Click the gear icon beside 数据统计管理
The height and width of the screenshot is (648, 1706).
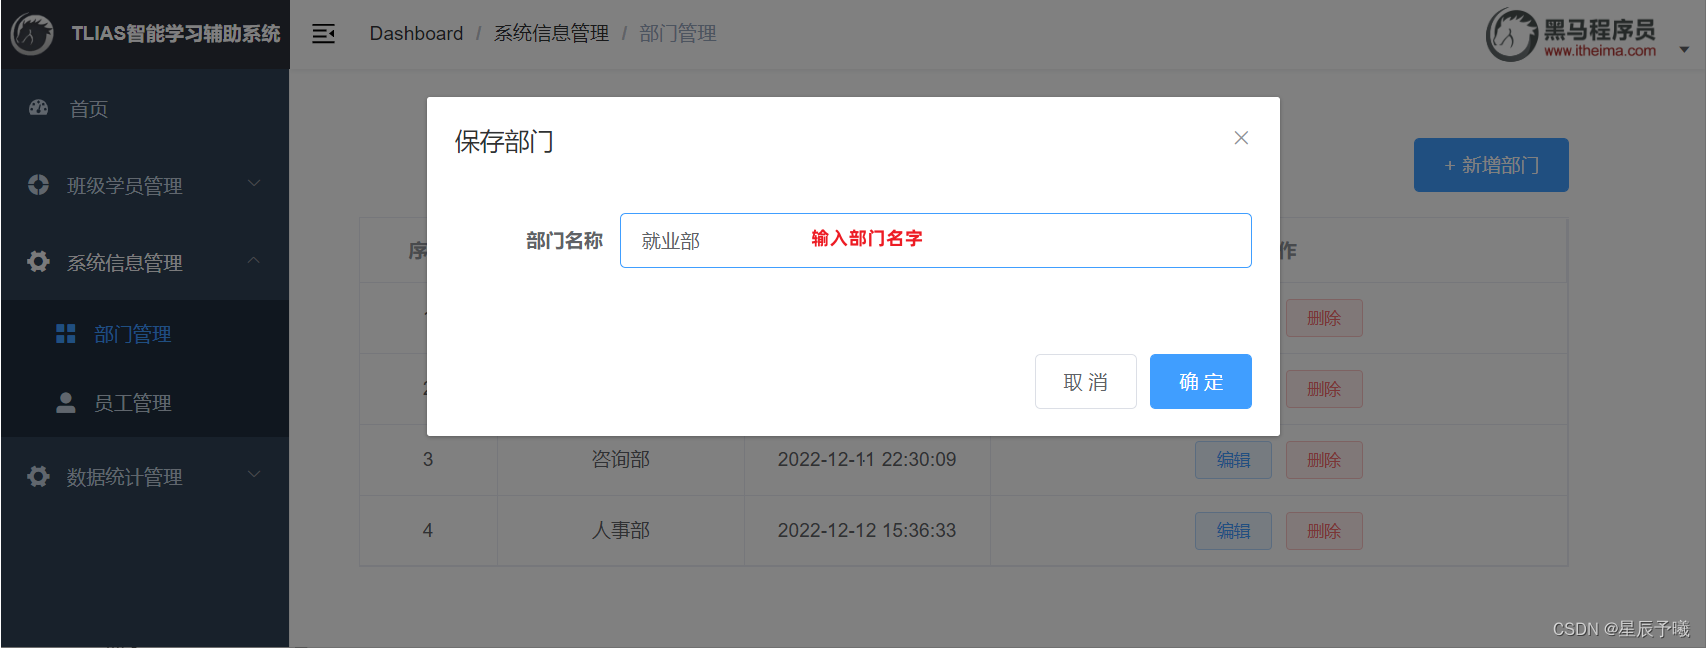[x=38, y=476]
